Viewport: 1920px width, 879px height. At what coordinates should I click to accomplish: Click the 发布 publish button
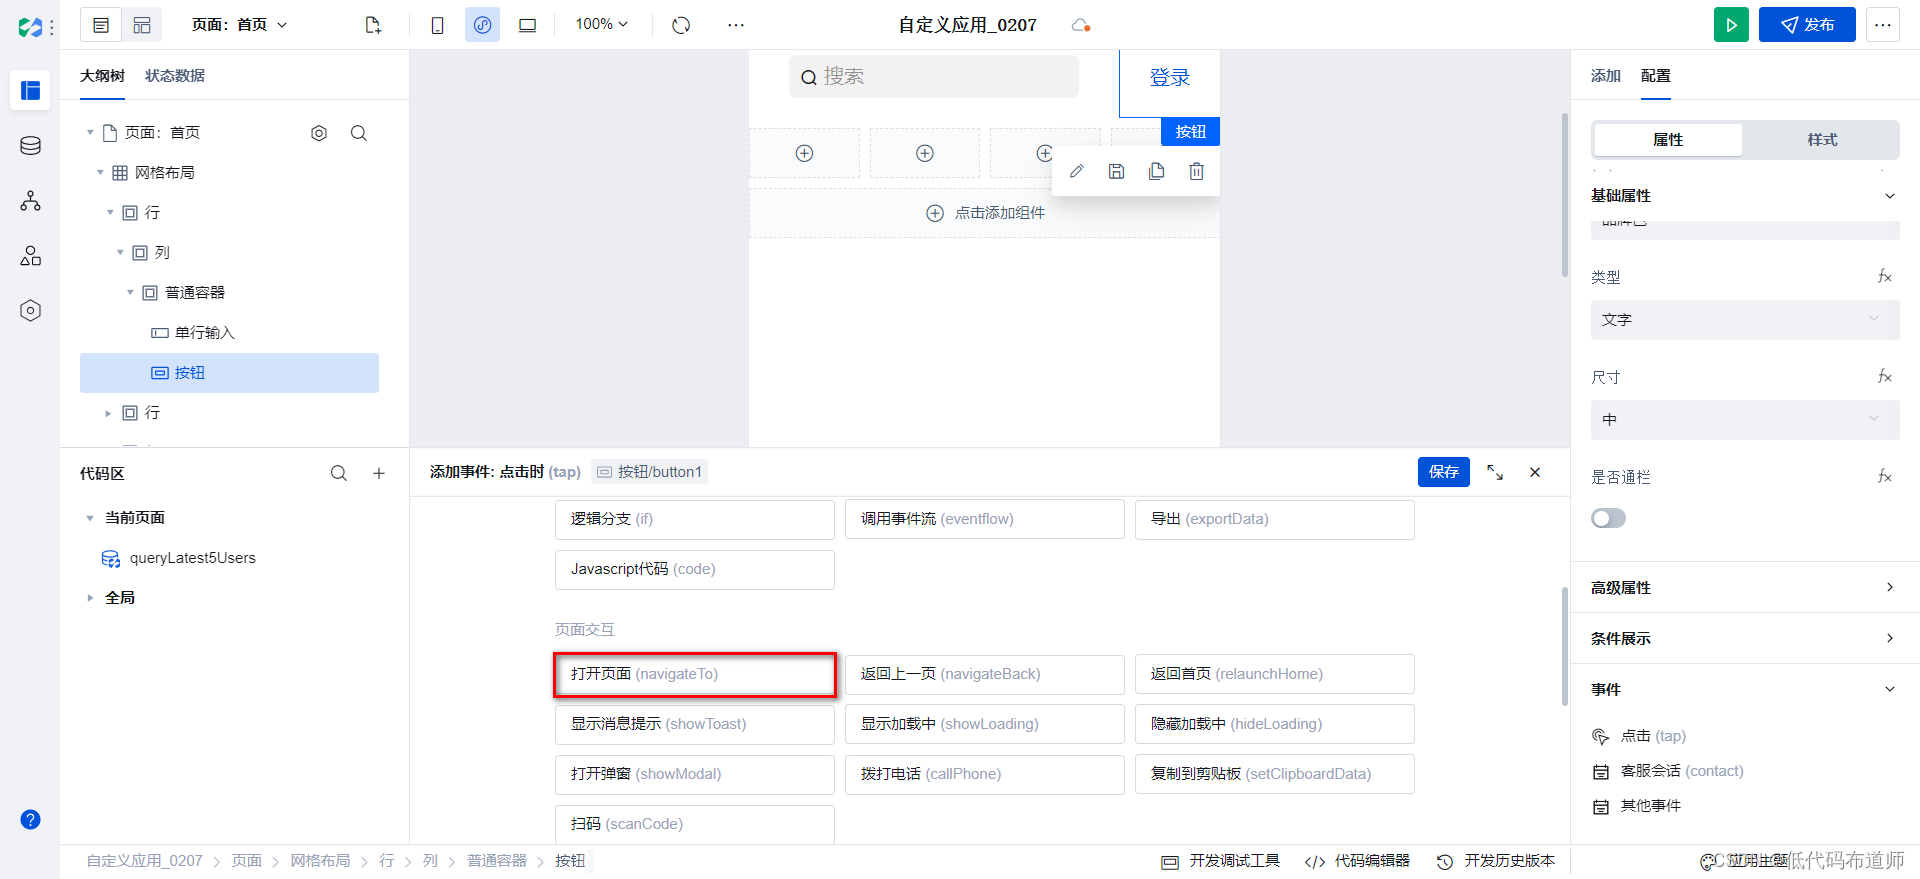point(1807,25)
